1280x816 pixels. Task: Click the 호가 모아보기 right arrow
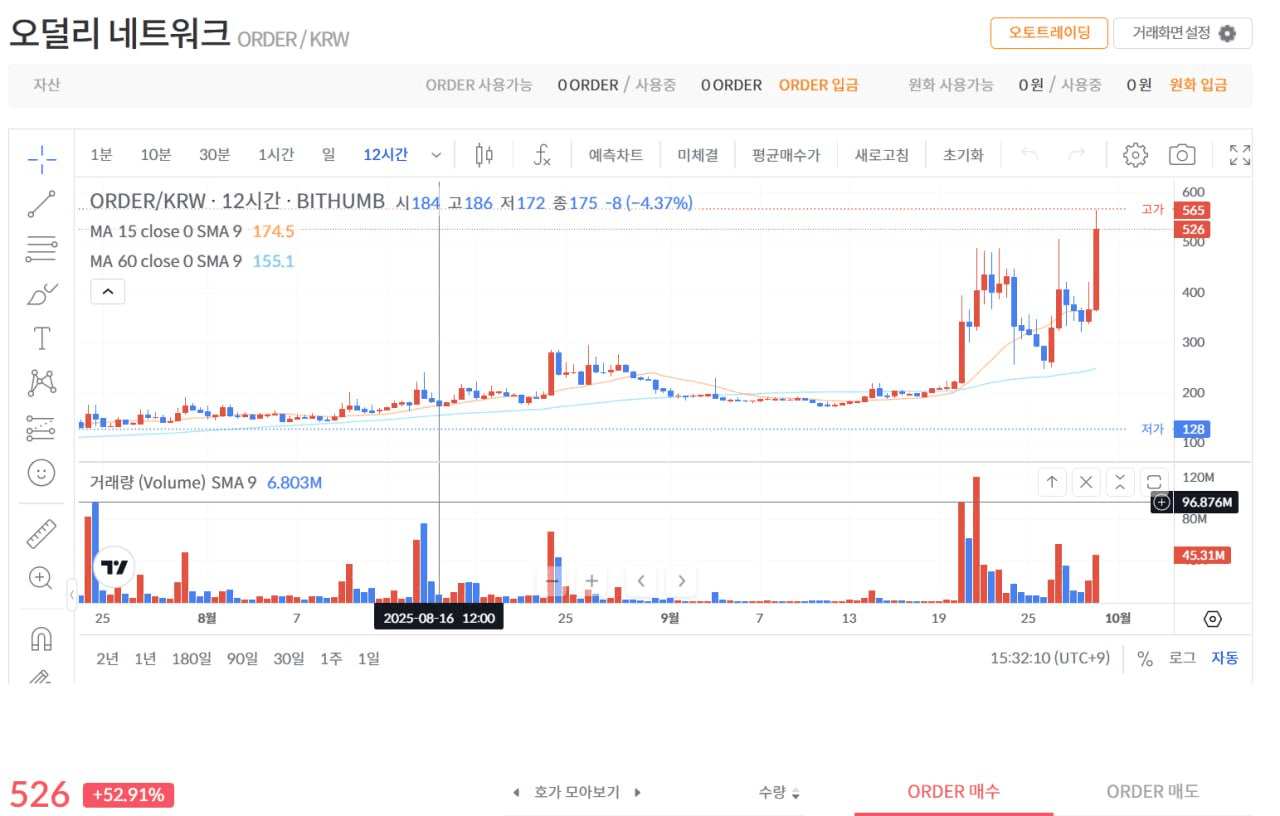point(638,792)
